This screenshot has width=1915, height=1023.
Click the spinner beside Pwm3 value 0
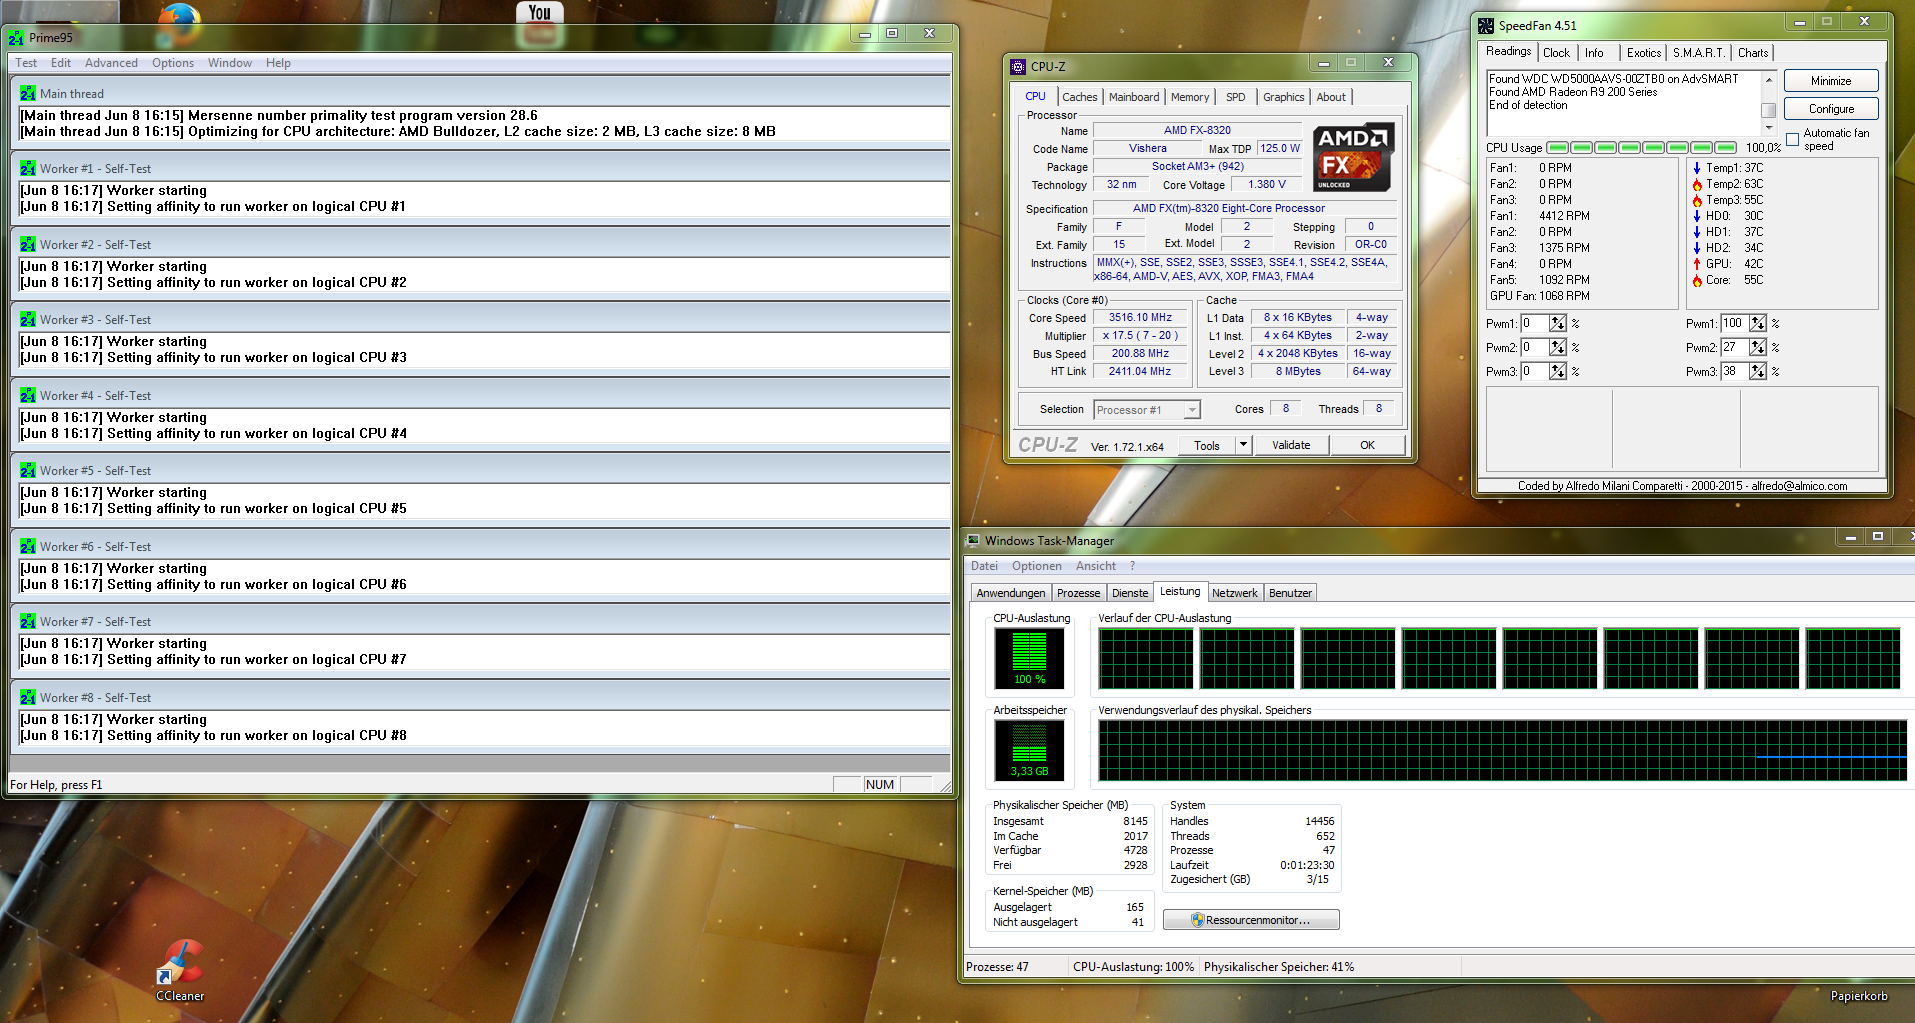coord(1558,372)
